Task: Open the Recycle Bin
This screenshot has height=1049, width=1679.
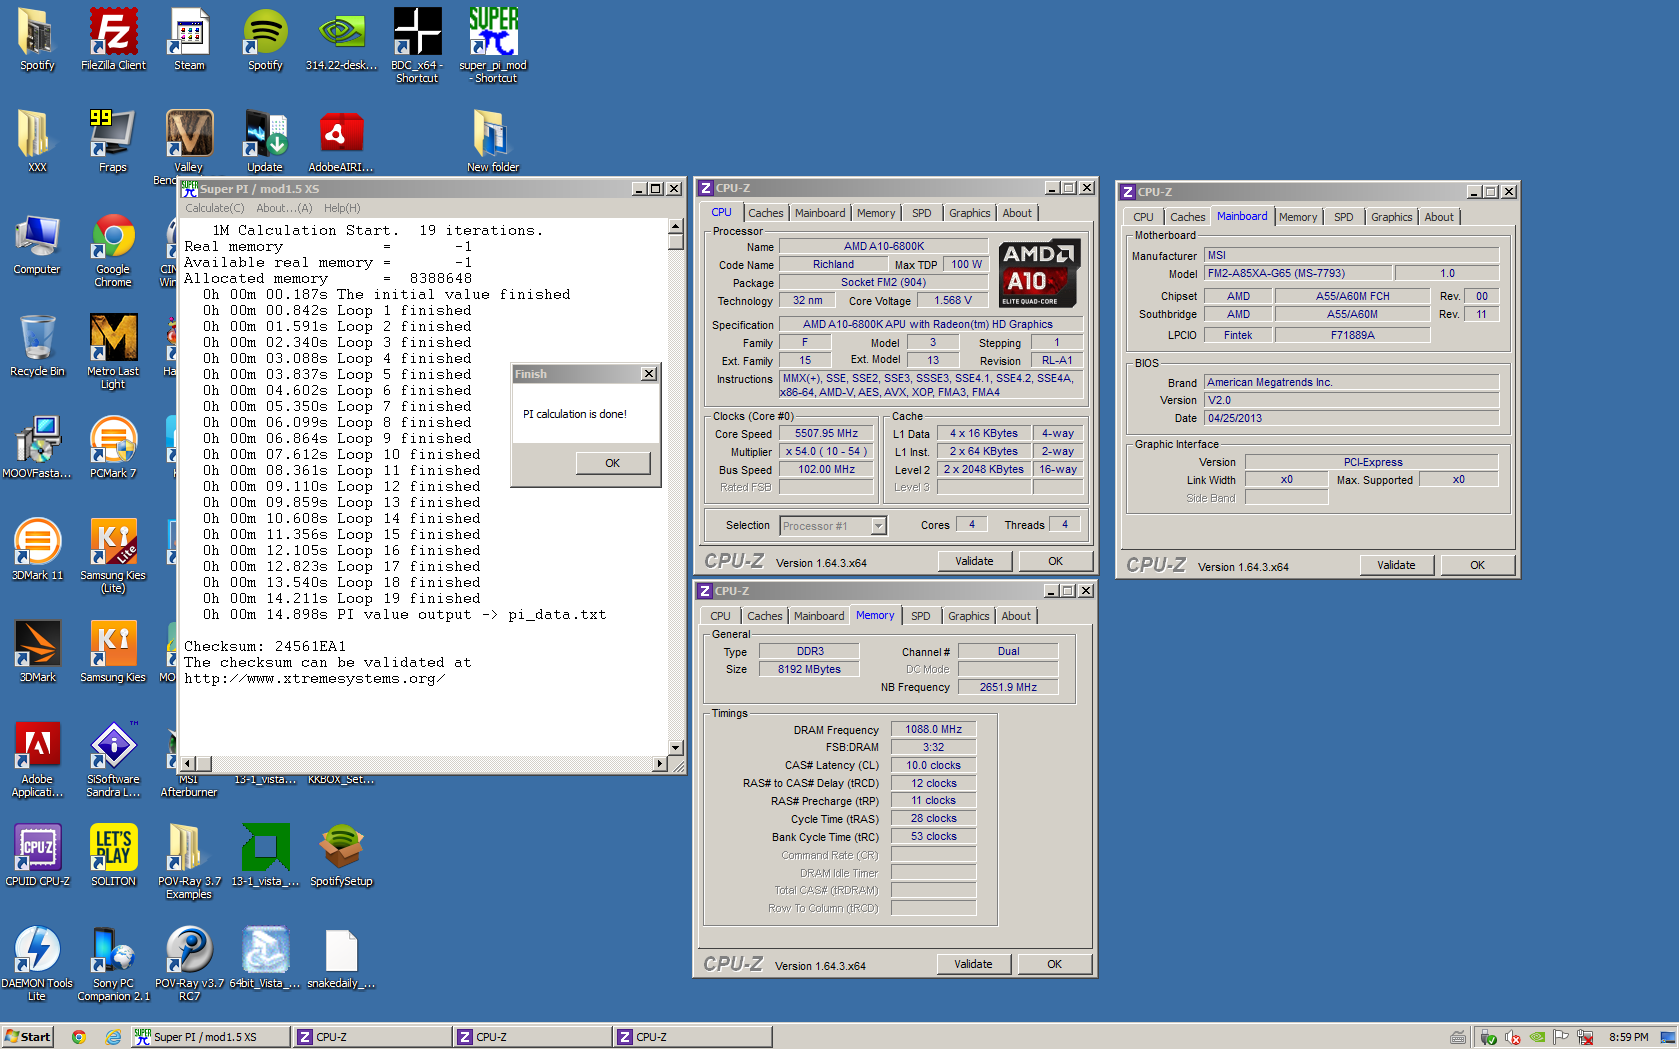Action: (37, 347)
